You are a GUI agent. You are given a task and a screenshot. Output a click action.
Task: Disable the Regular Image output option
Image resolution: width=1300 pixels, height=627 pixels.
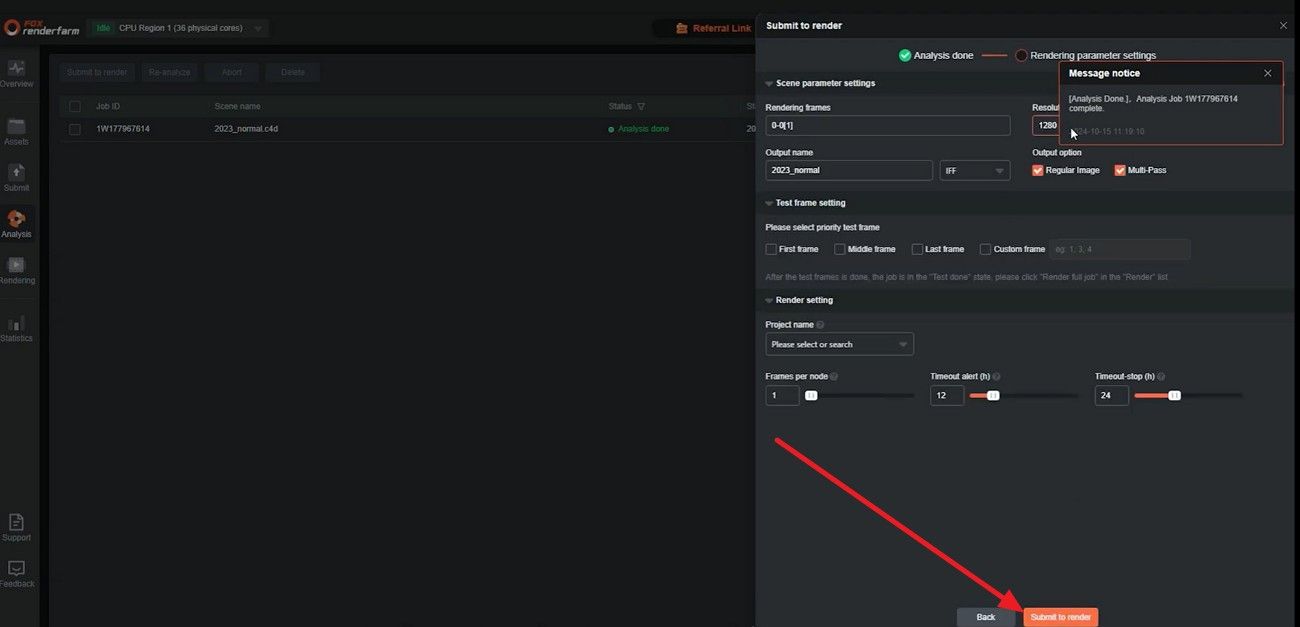[1037, 170]
